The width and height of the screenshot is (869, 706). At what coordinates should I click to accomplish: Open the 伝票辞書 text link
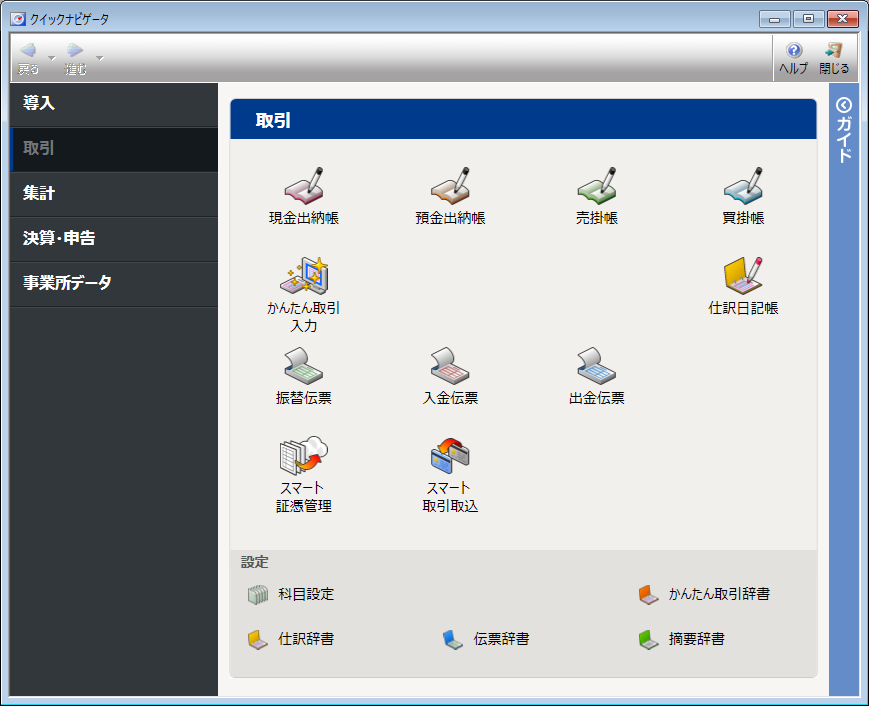pyautogui.click(x=501, y=640)
